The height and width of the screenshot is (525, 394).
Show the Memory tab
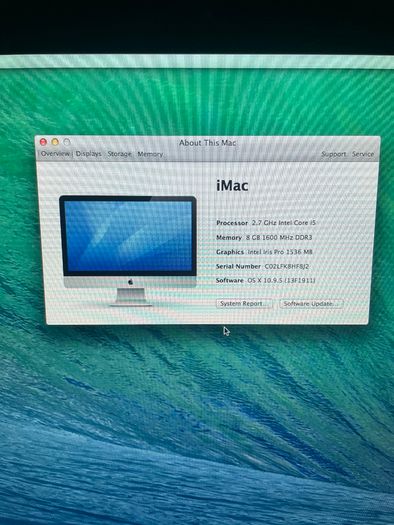(150, 154)
